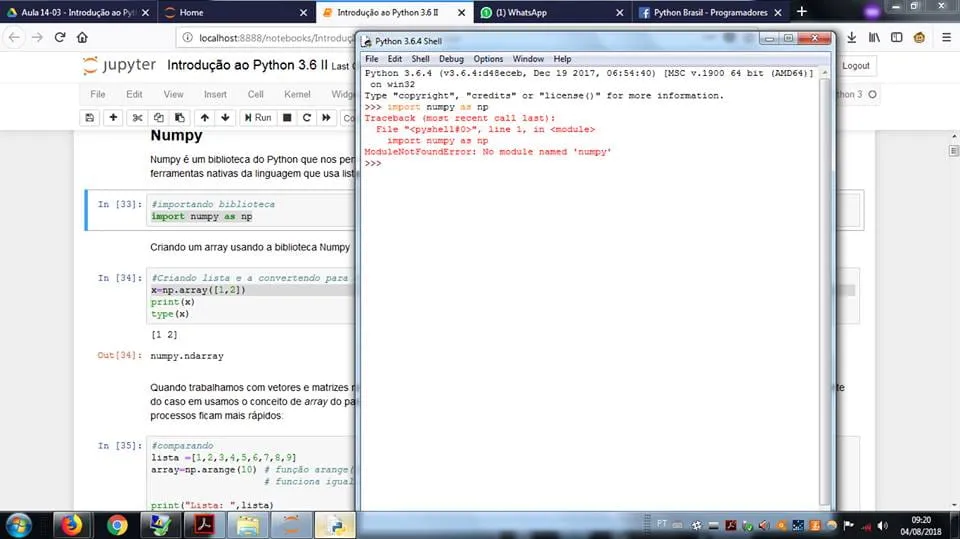Image resolution: width=960 pixels, height=539 pixels.
Task: Open the Debug menu in Python Shell
Action: pos(451,59)
